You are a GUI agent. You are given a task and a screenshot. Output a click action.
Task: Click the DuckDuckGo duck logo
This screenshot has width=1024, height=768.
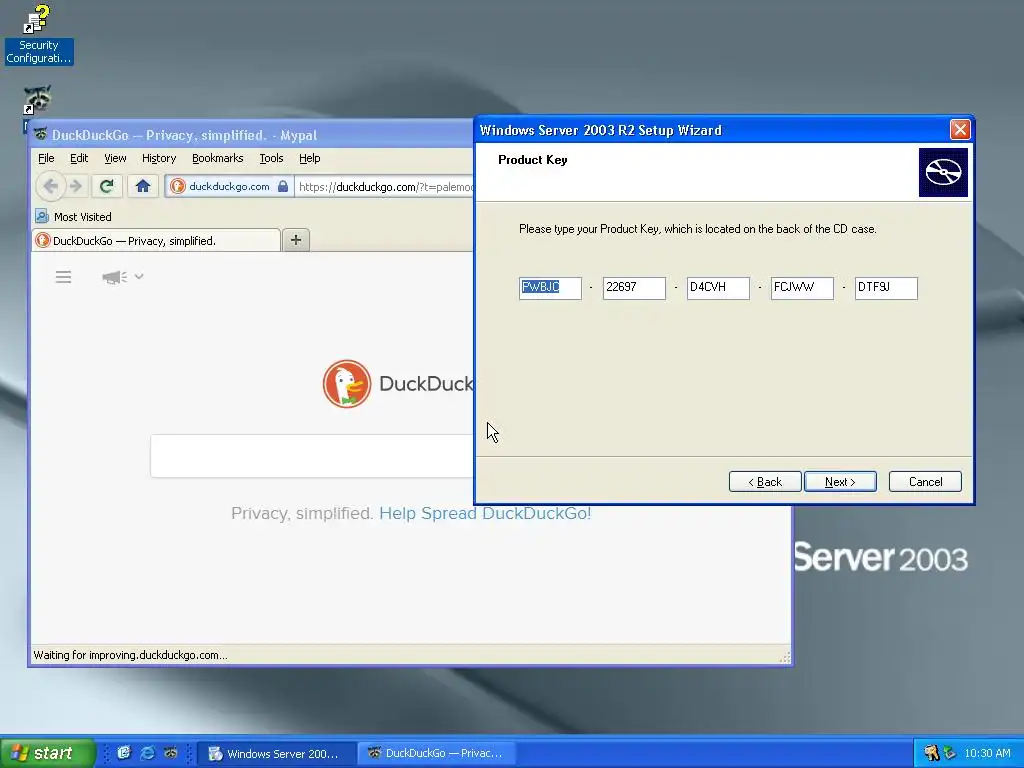click(x=347, y=384)
